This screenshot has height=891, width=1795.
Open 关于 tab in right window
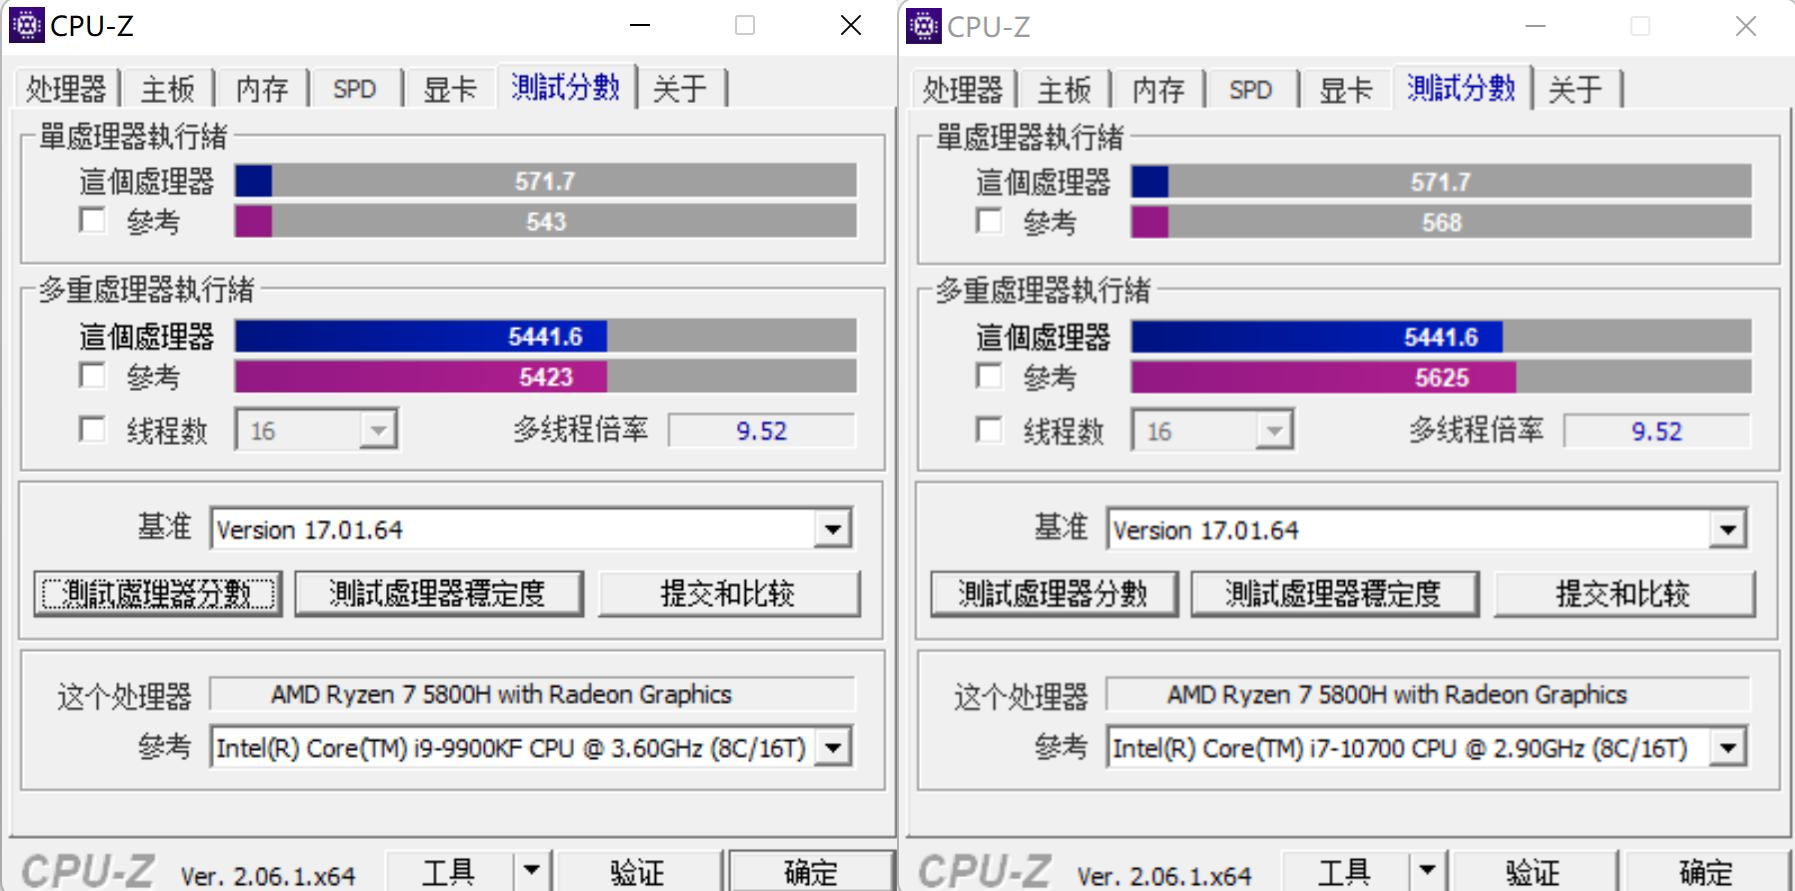[x=1576, y=89]
